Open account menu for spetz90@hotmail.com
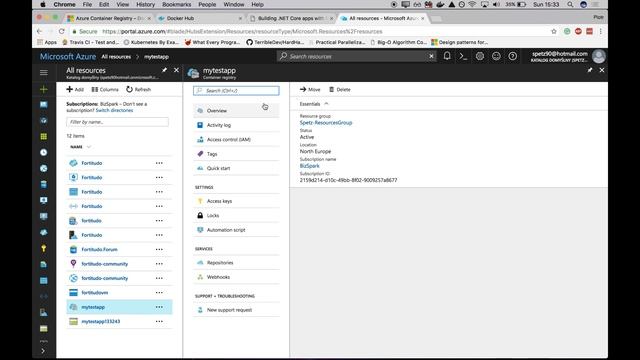Viewport: 640px width, 360px height. coord(568,56)
